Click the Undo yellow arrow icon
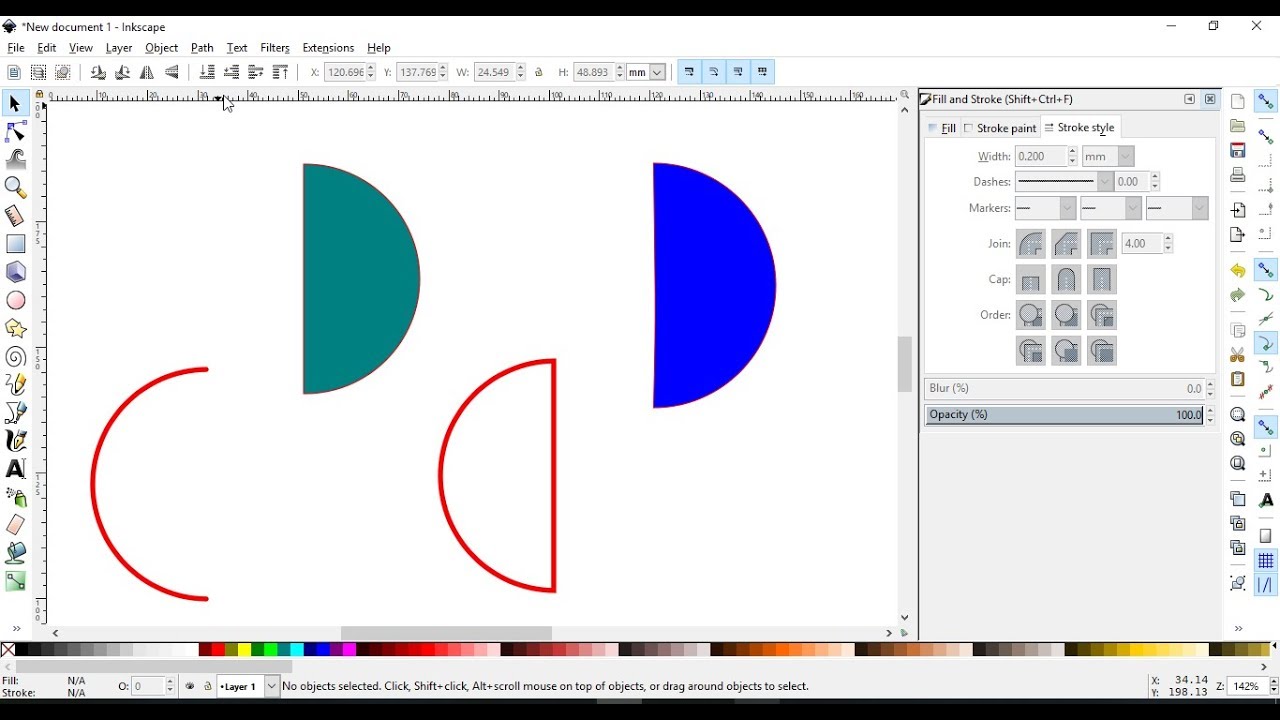1280x720 pixels. pyautogui.click(x=1238, y=271)
